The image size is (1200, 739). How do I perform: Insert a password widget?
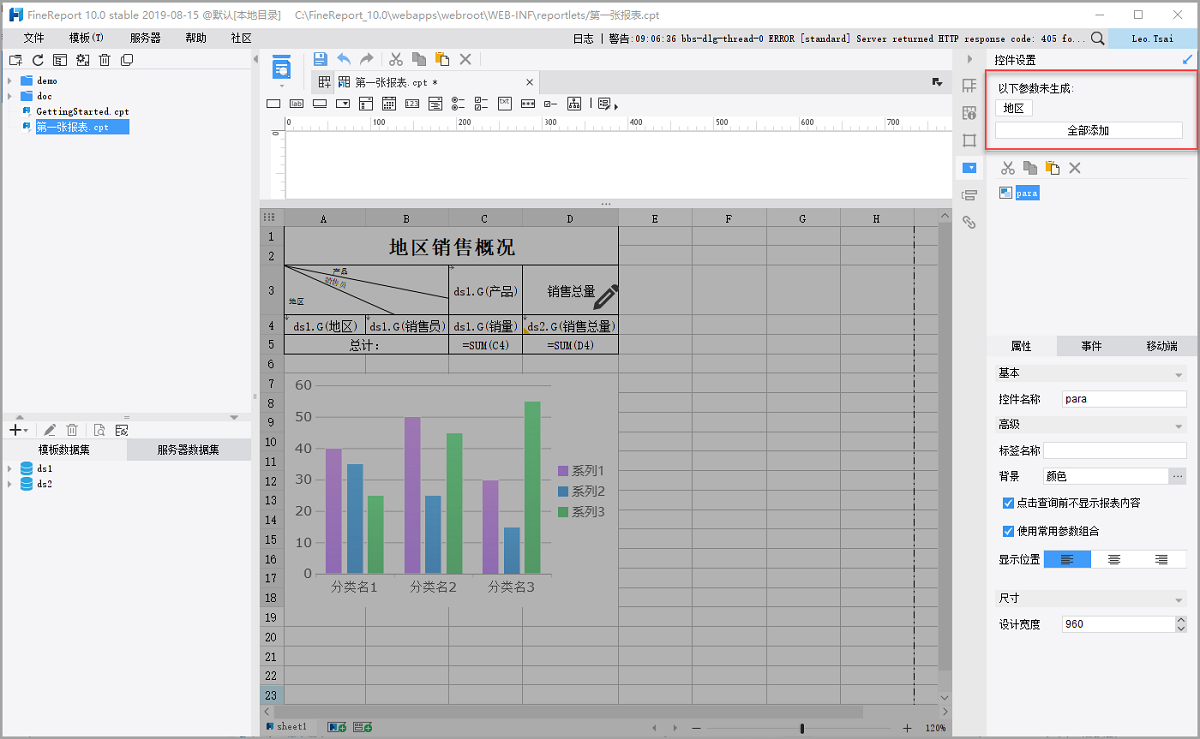527,103
